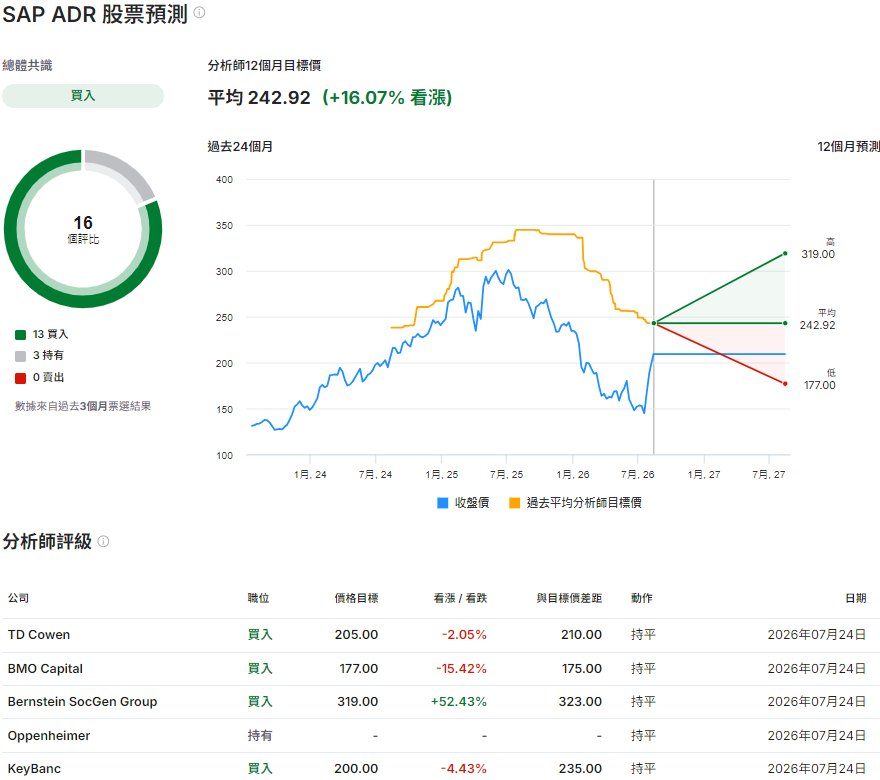
Task: Select the gray 3 持有 legend swatch
Action: point(21,356)
